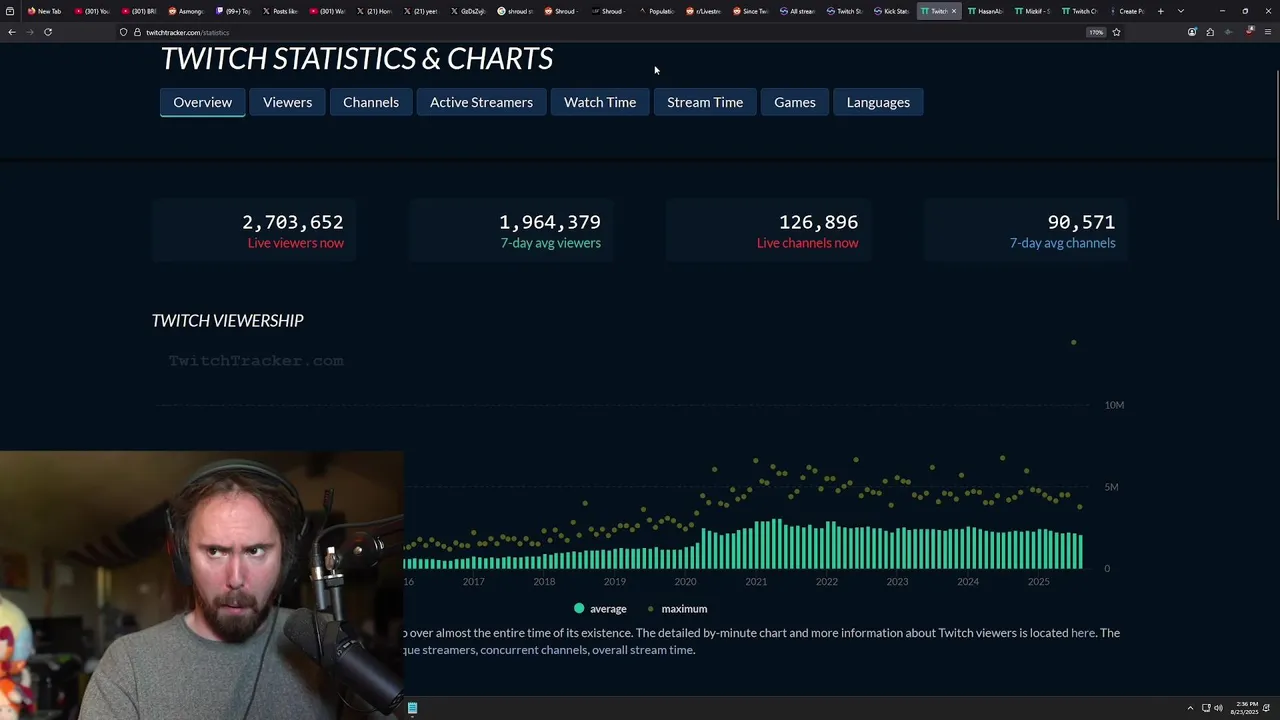Toggle the 'maximum' series in chart legend
Screen dimensions: 1280x720
[x=677, y=609]
